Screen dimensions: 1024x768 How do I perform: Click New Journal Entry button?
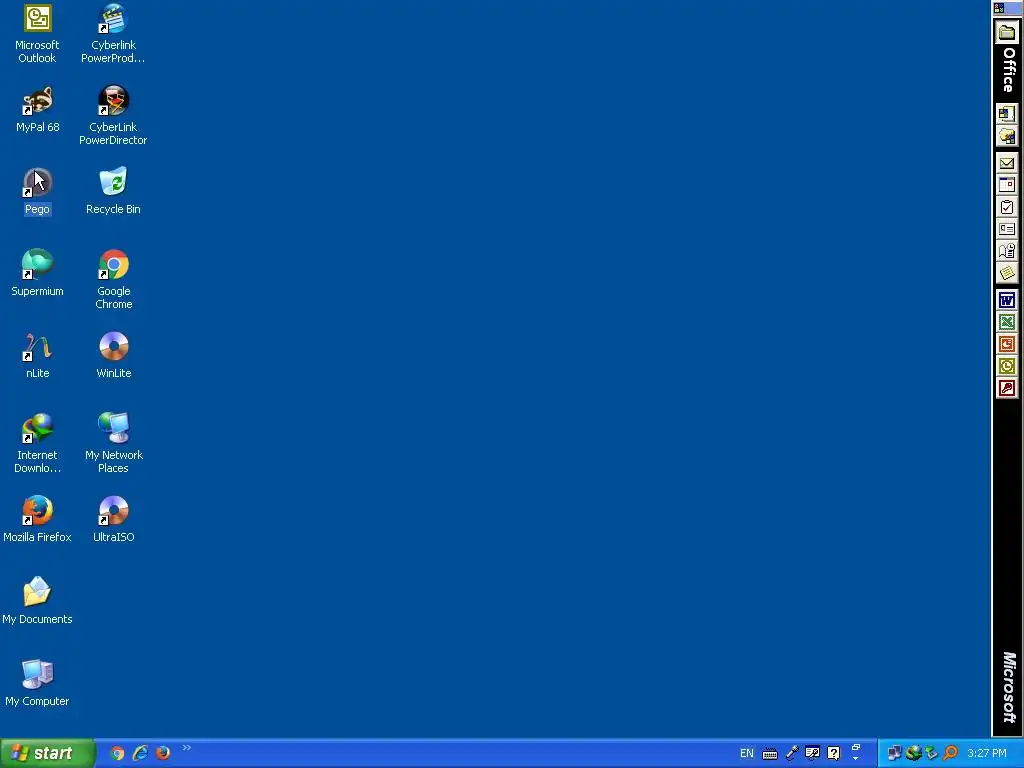pyautogui.click(x=1006, y=251)
